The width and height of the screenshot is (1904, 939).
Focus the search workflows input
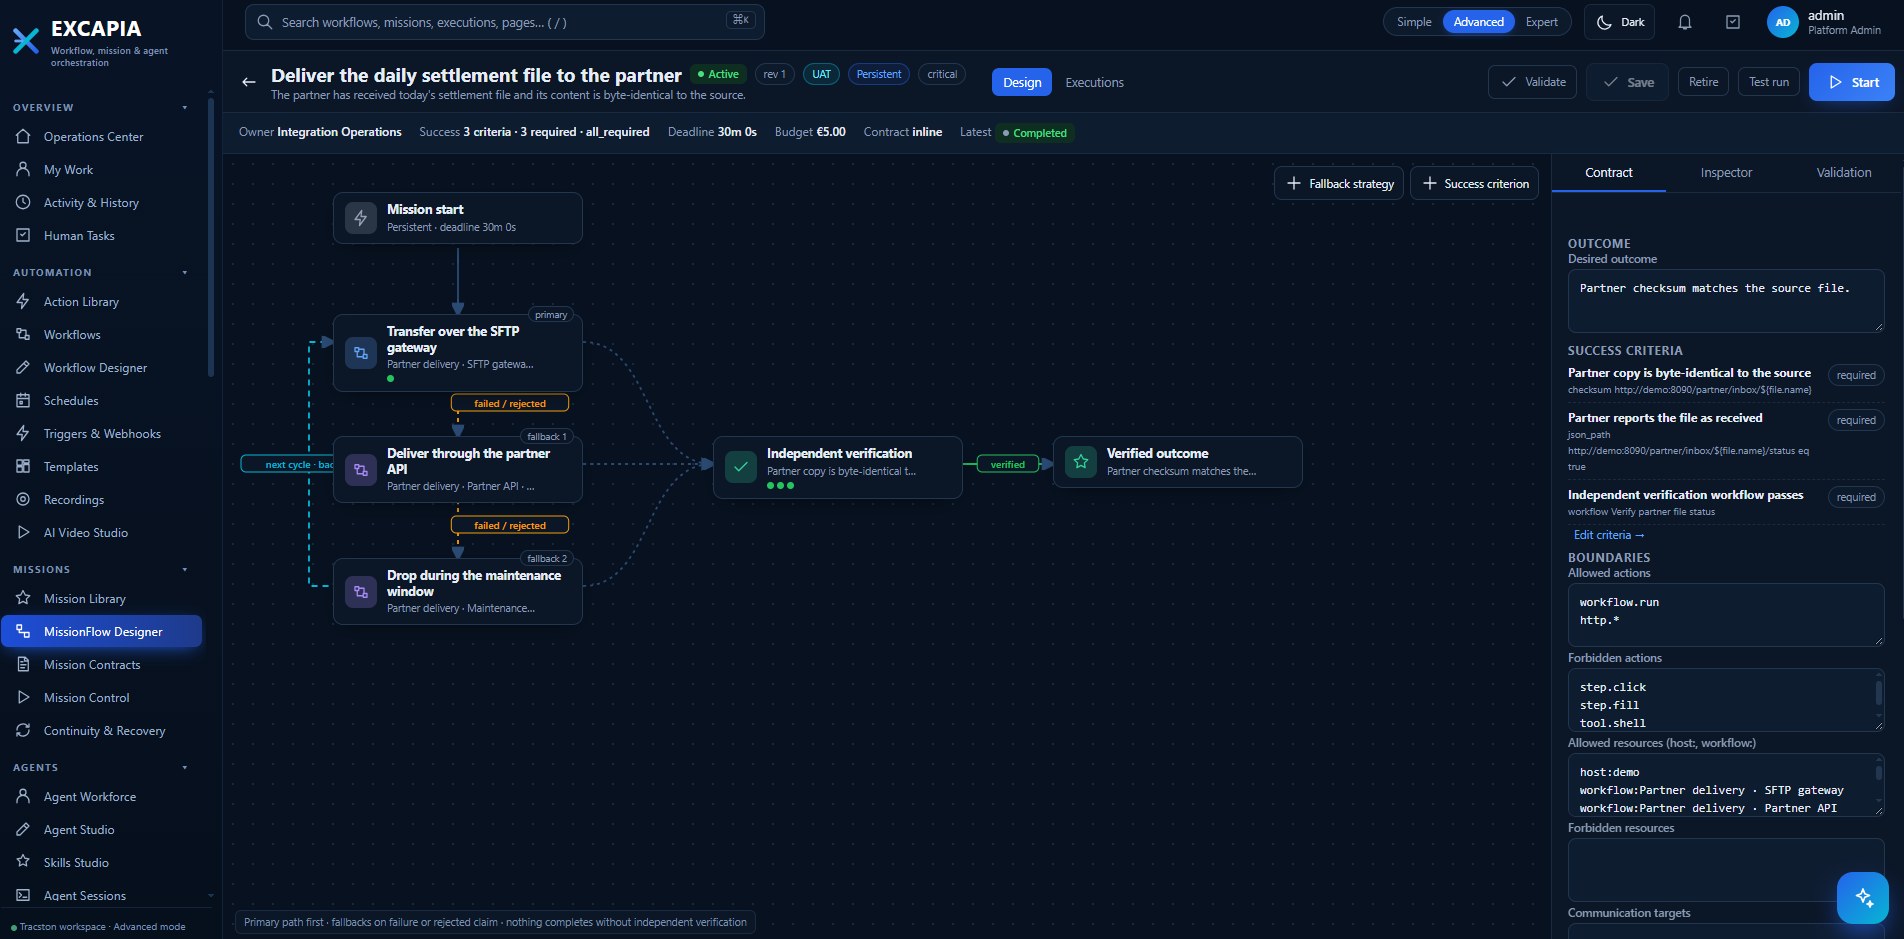point(505,22)
